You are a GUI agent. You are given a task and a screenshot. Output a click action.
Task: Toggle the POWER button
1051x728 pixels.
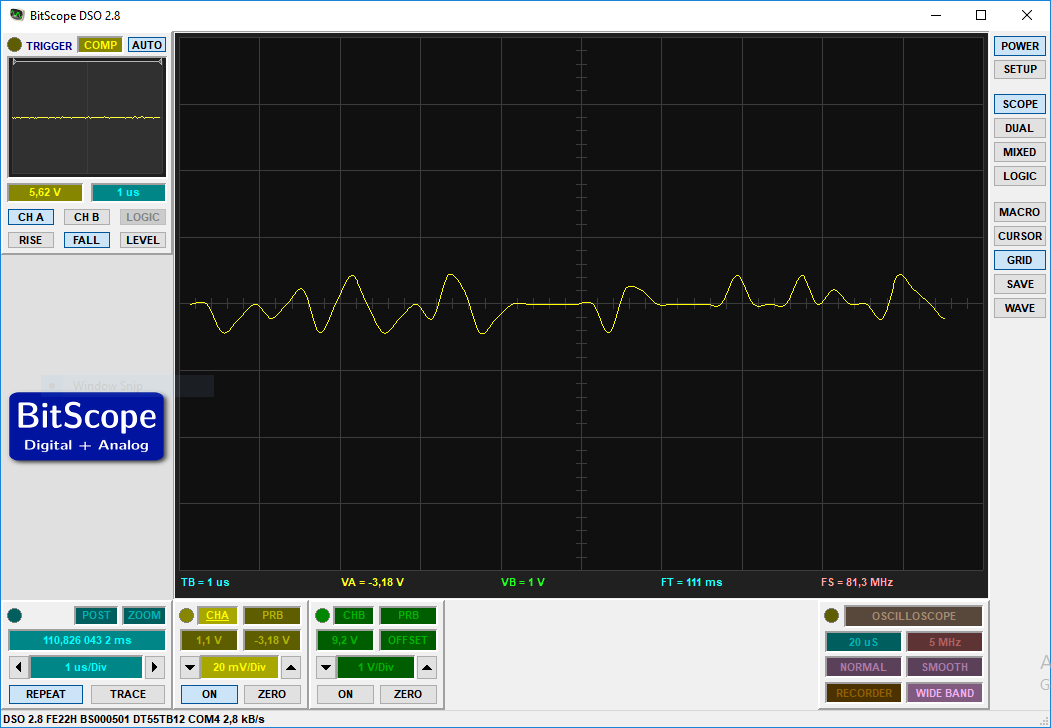1019,46
